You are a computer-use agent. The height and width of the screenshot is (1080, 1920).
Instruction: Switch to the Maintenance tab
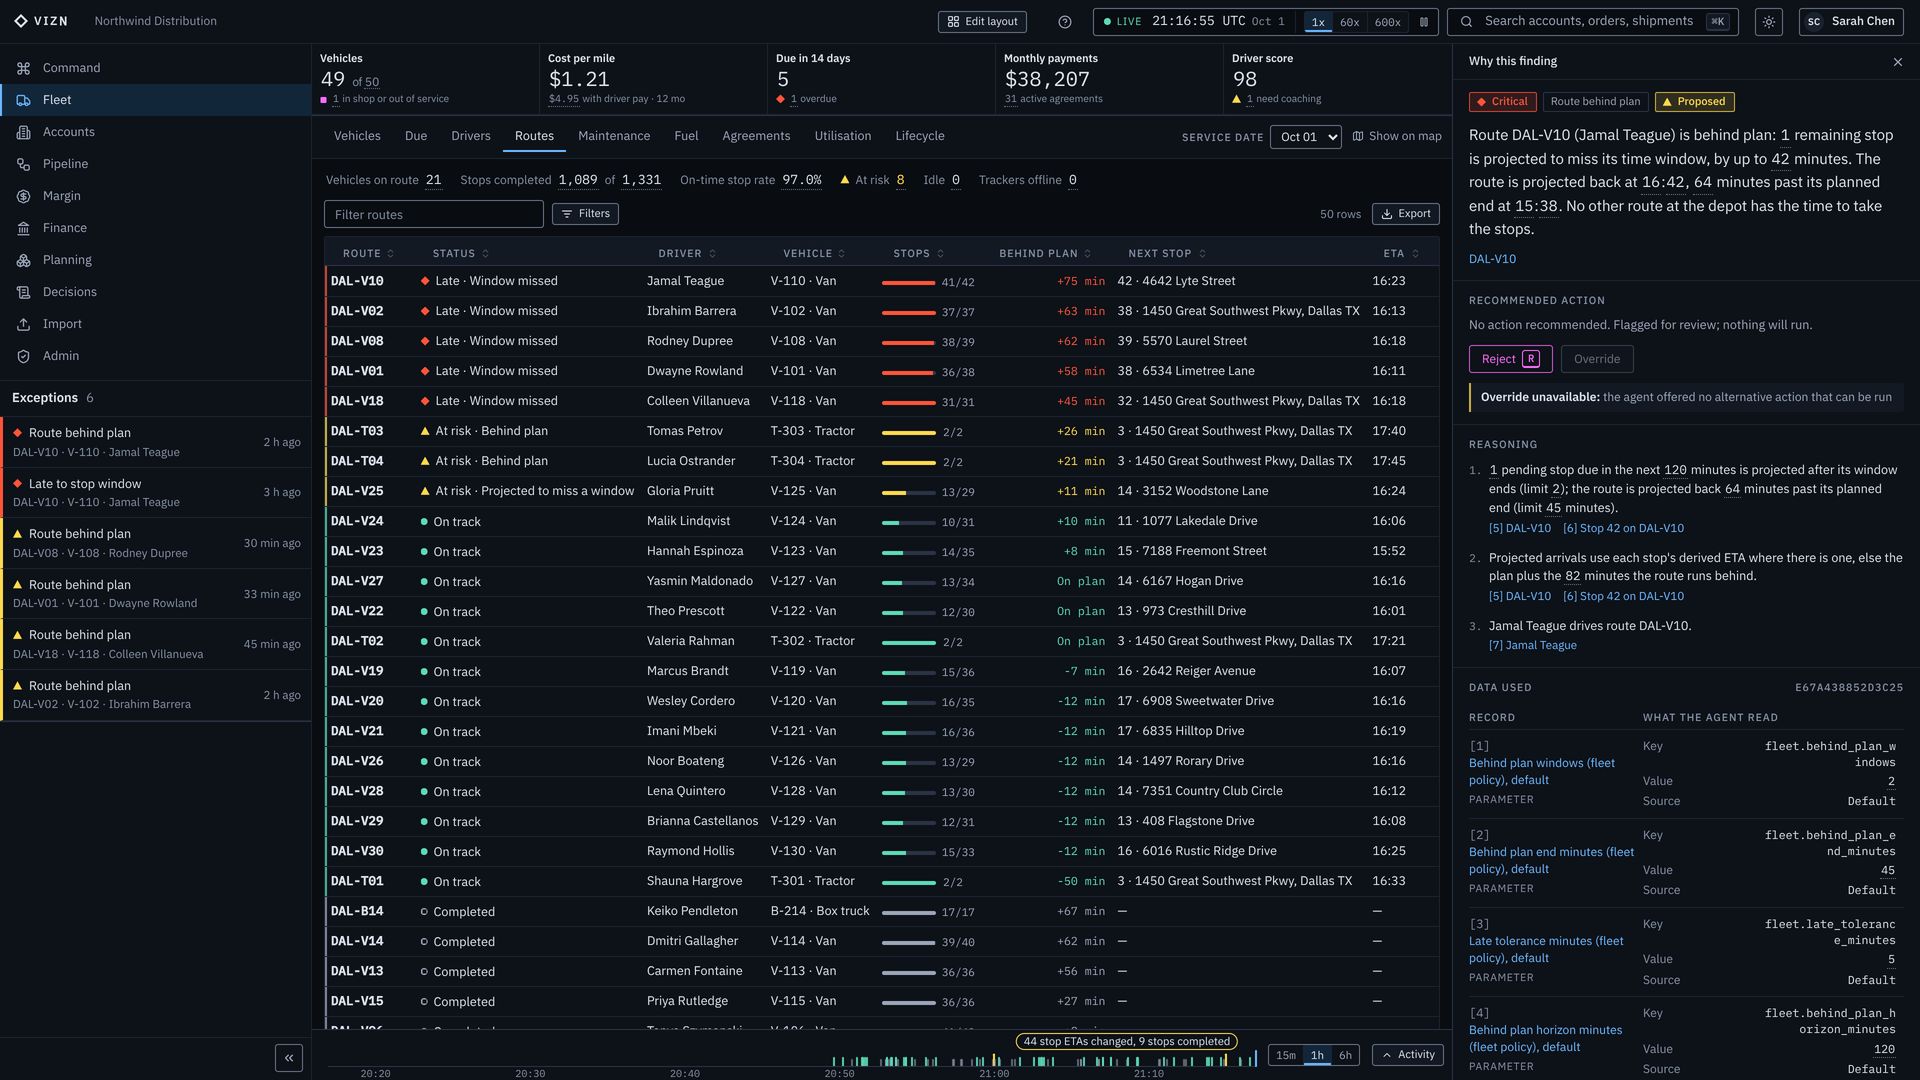[614, 136]
